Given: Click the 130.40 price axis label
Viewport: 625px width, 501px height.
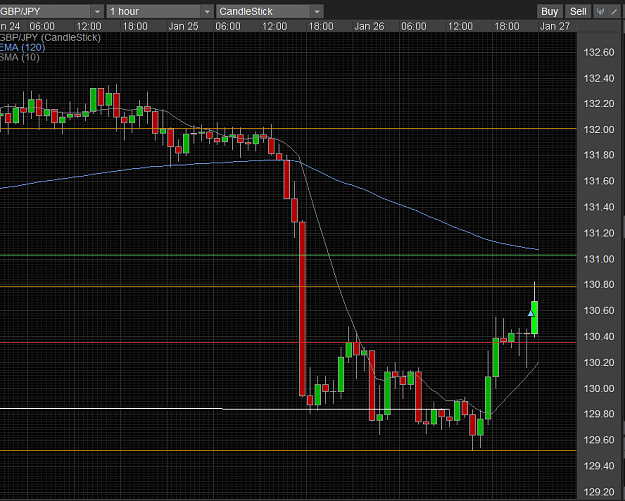Looking at the screenshot, I should coord(599,337).
